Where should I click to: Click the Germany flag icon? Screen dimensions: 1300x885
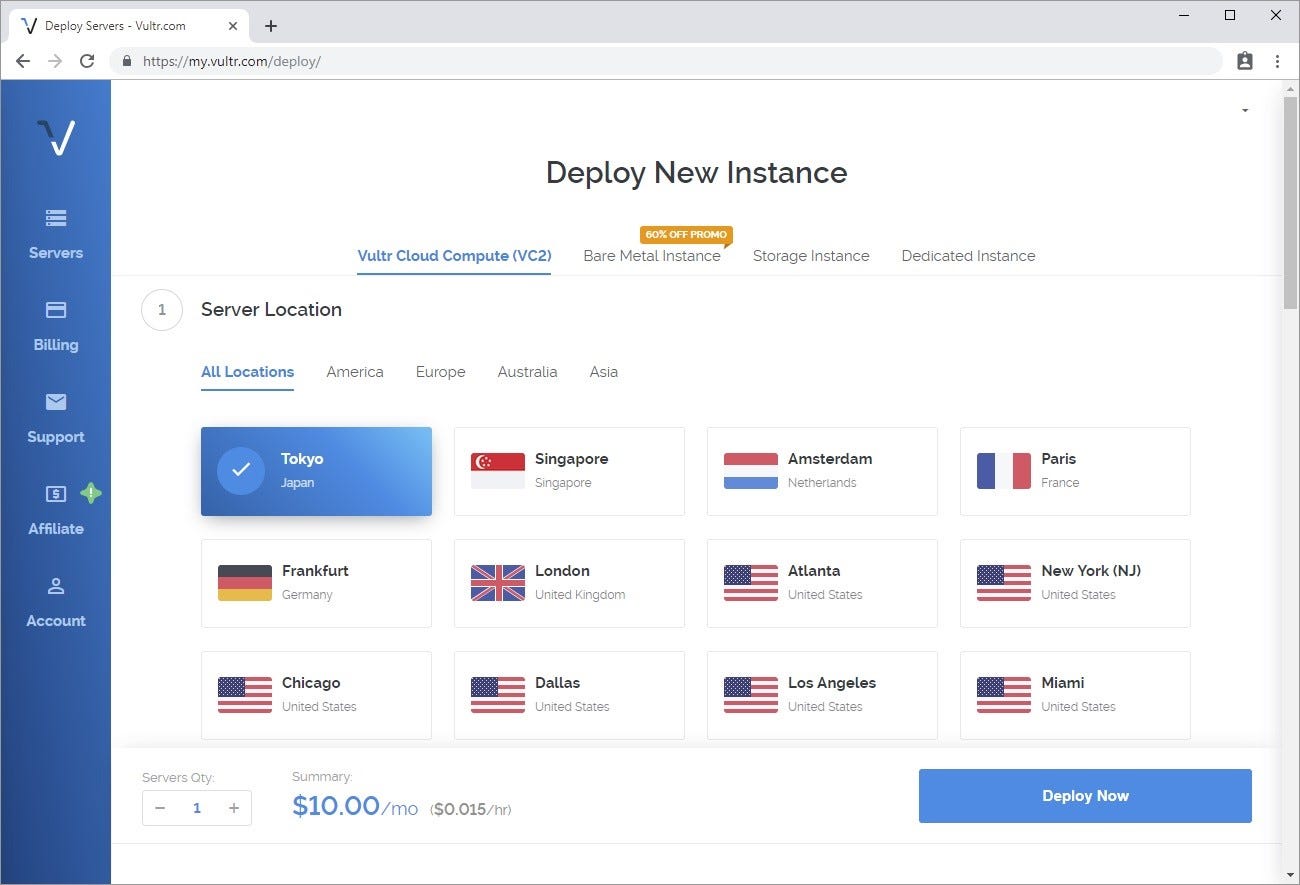[x=245, y=583]
